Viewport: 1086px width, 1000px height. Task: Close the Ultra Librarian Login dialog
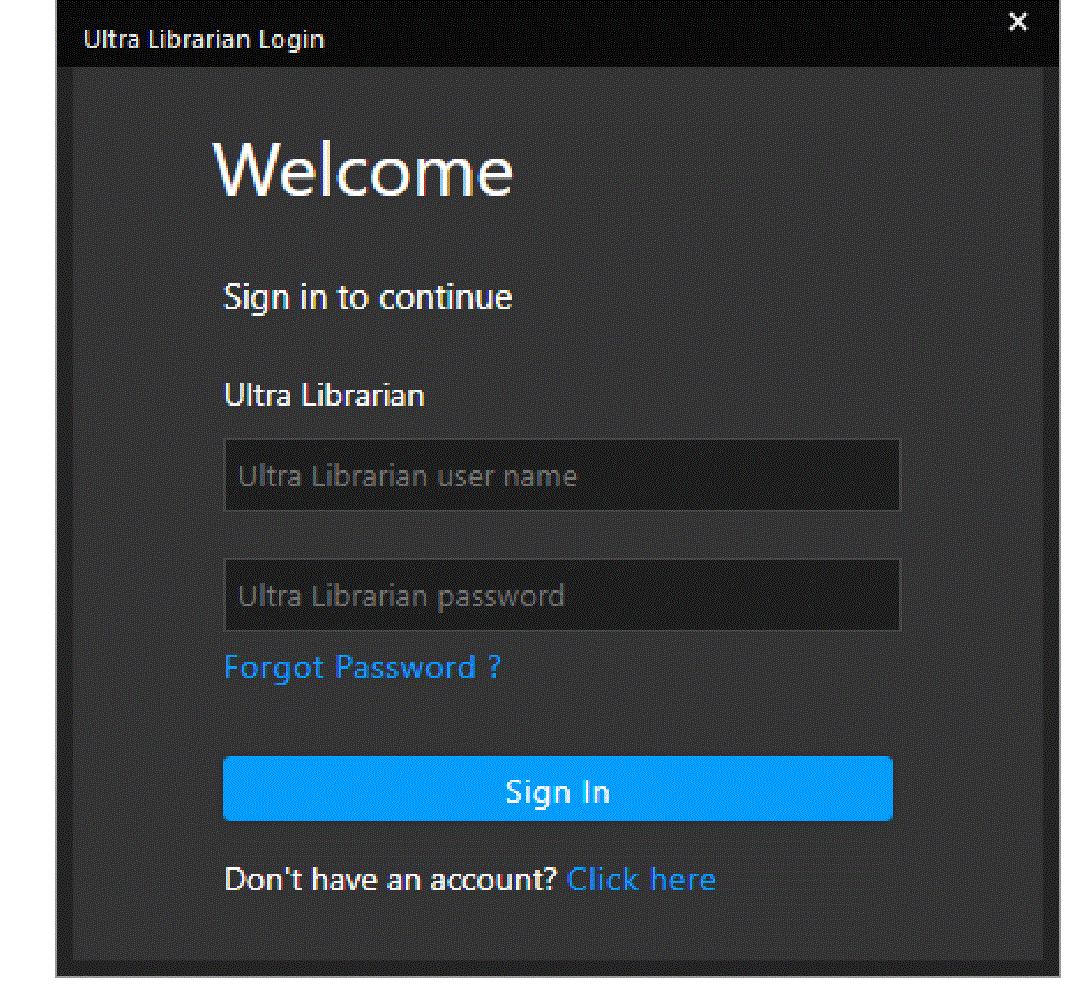point(1017,22)
